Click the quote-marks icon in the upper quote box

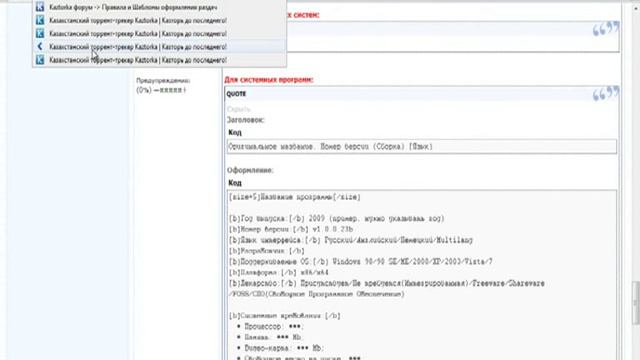606,29
